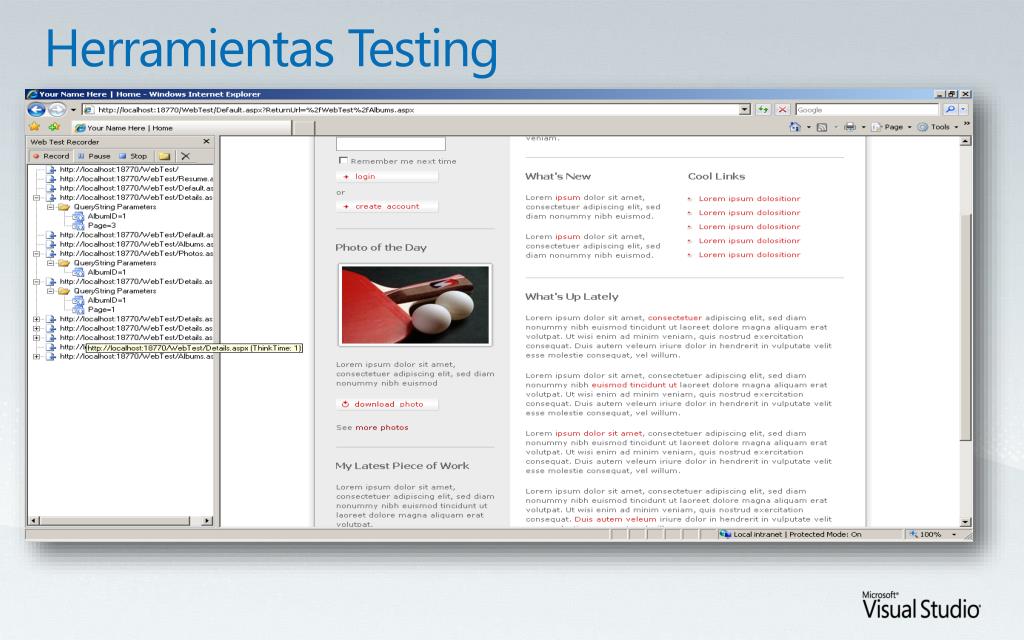Open the Tools menu
This screenshot has height=640, width=1024.
click(x=938, y=127)
